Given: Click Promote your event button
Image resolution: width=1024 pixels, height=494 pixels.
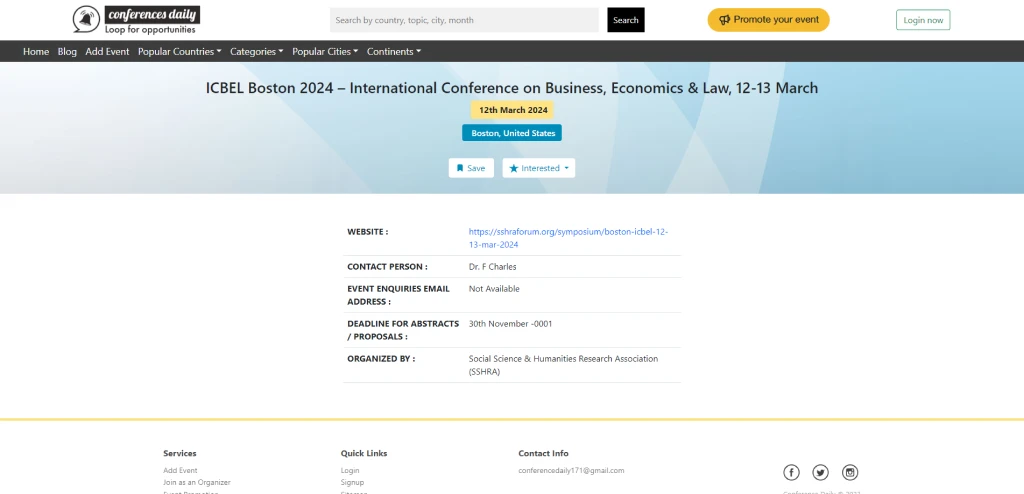Looking at the screenshot, I should [769, 20].
